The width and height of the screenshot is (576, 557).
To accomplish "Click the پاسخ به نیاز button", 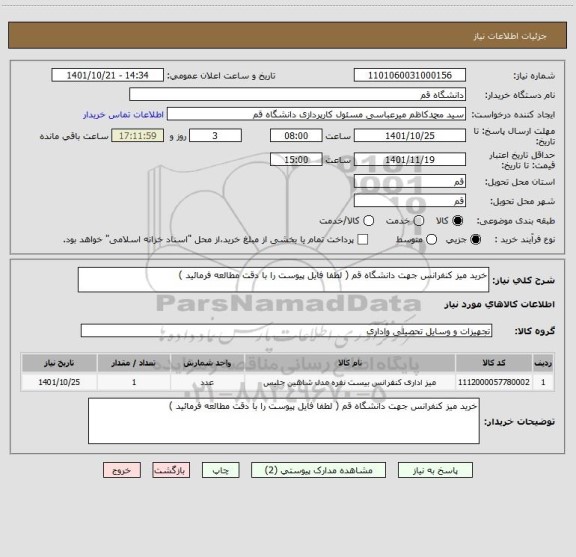I will (435, 470).
